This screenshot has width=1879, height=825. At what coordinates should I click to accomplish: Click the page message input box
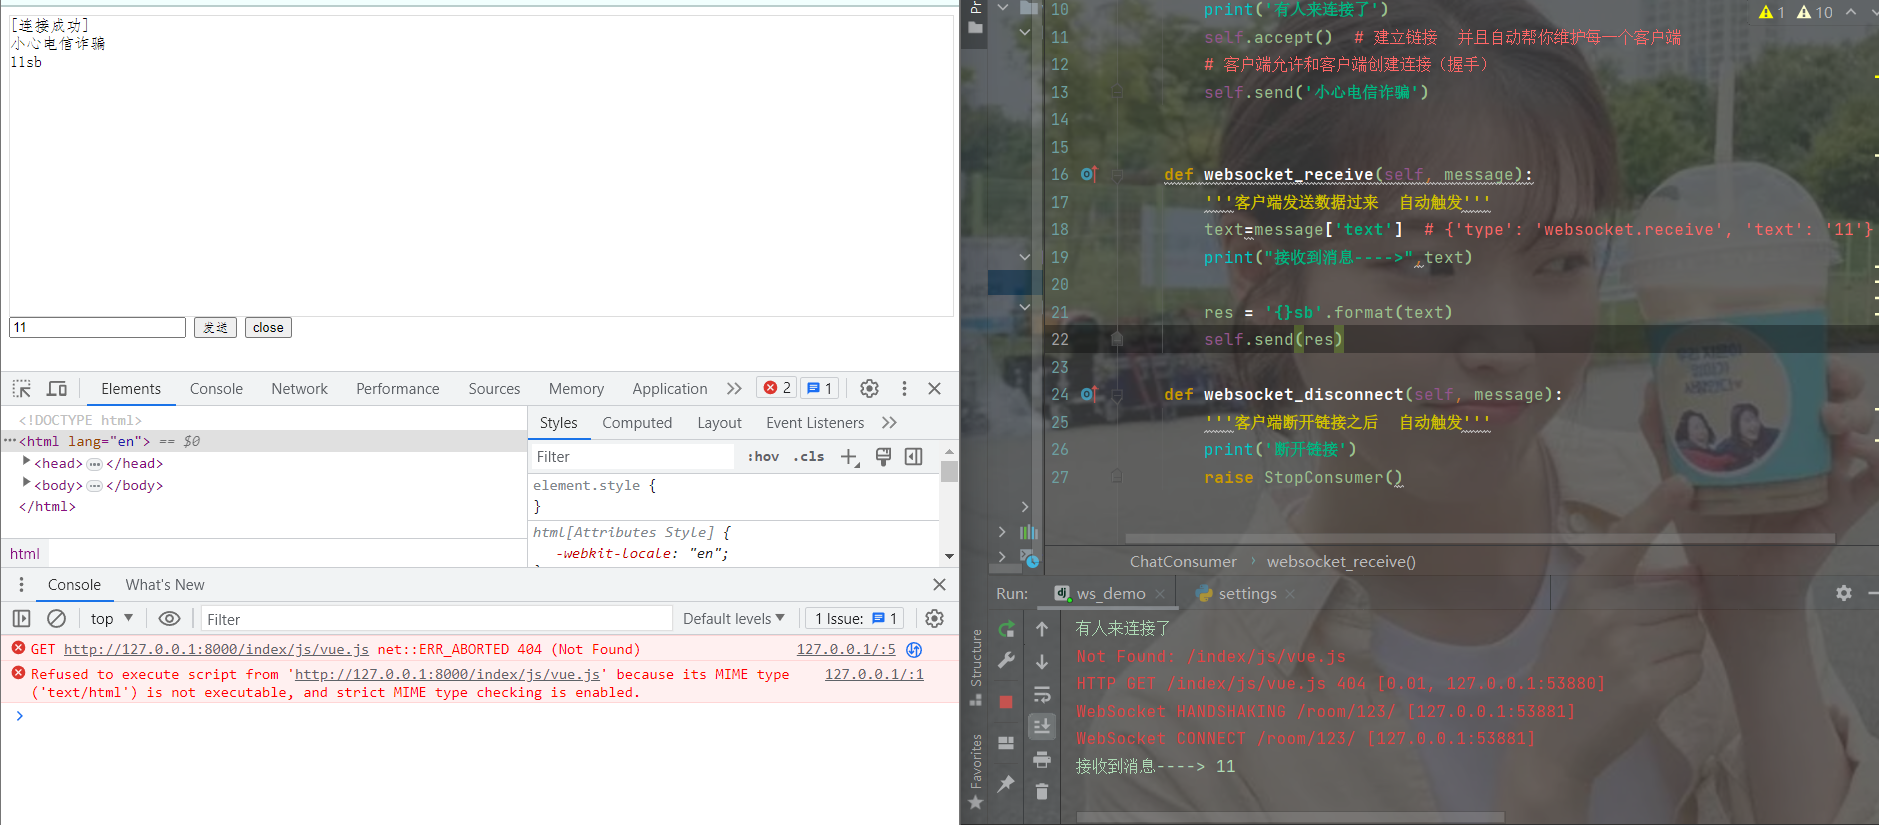coord(97,328)
